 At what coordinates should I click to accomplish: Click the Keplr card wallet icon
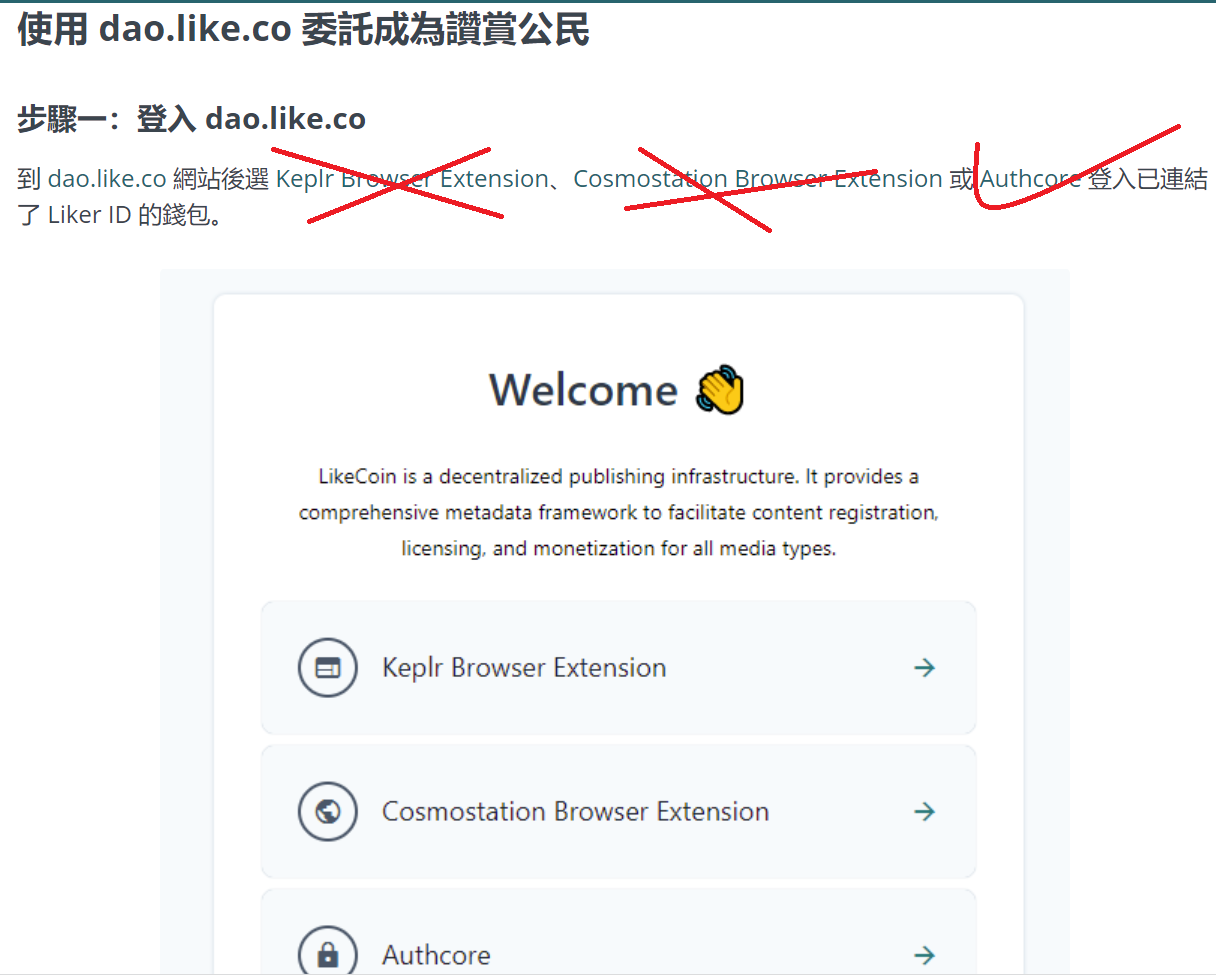pyautogui.click(x=327, y=668)
